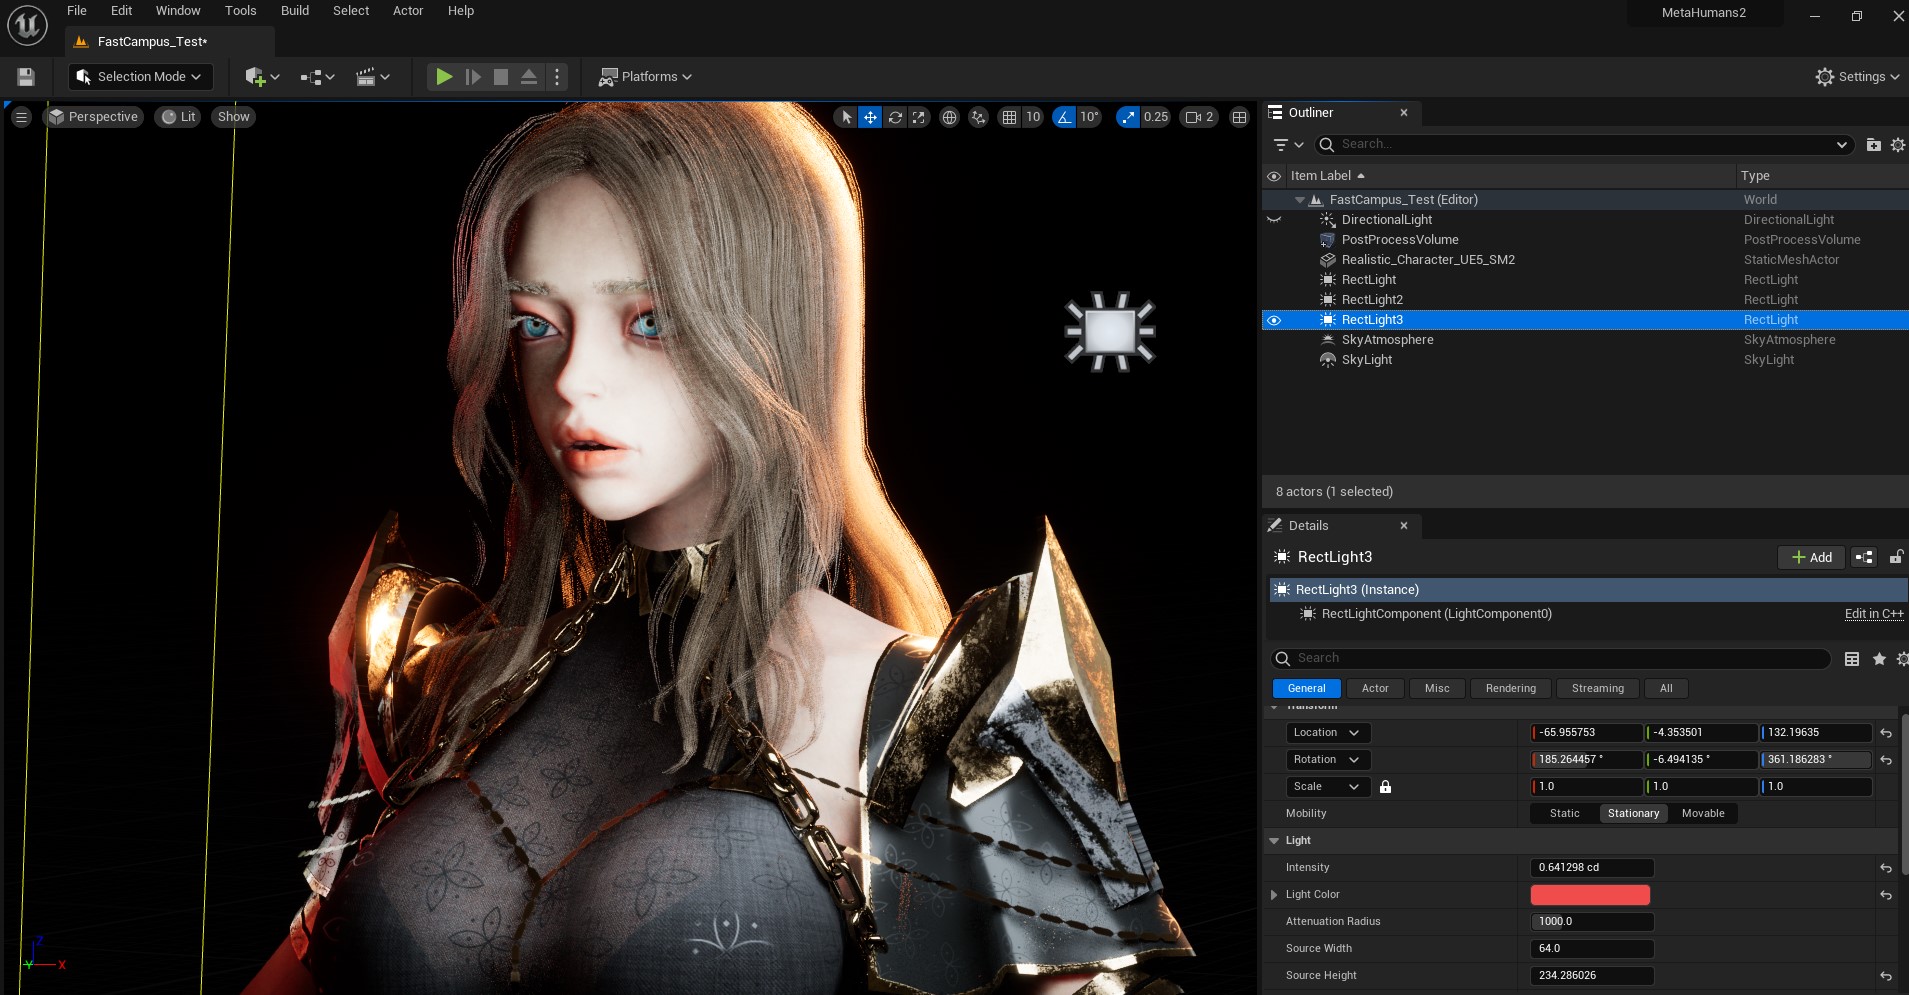Viewport: 1909px width, 995px height.
Task: Open the Perspective view dropdown
Action: coord(94,117)
